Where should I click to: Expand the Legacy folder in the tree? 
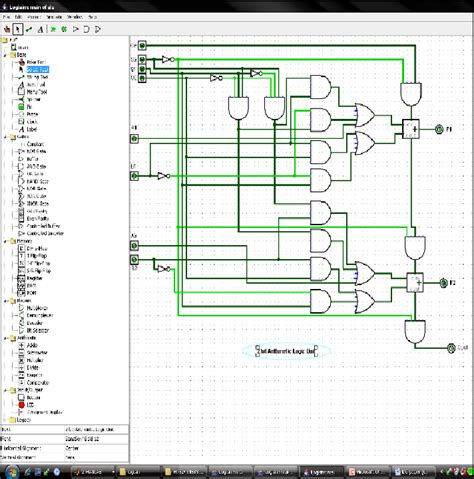(5, 420)
